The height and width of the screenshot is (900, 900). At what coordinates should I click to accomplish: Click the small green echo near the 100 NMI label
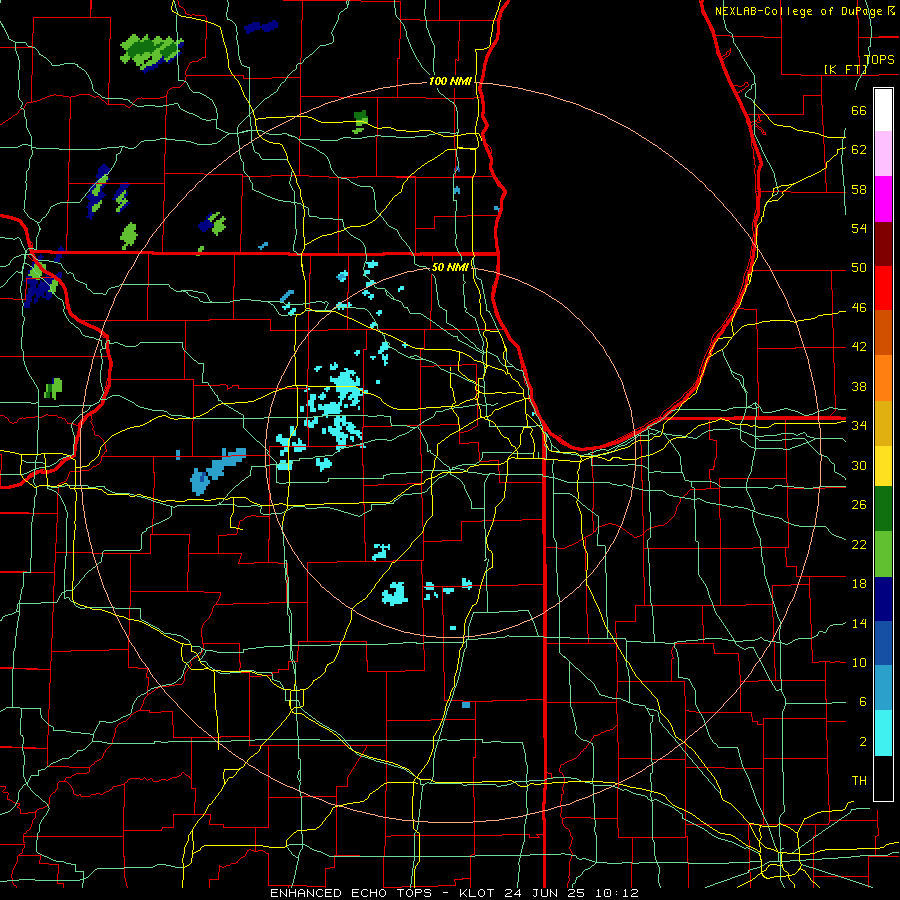(x=360, y=121)
